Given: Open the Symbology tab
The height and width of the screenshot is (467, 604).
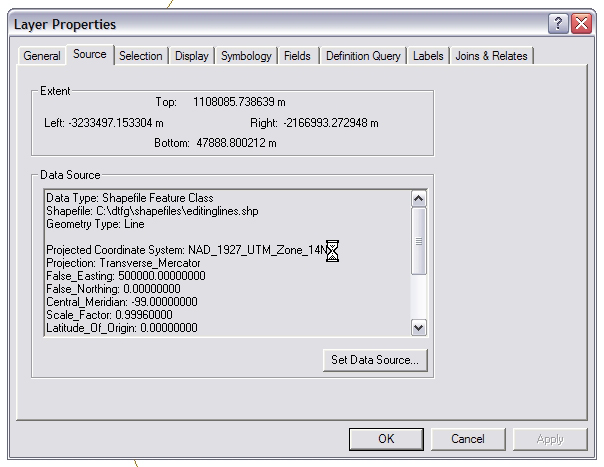Looking at the screenshot, I should pyautogui.click(x=246, y=56).
